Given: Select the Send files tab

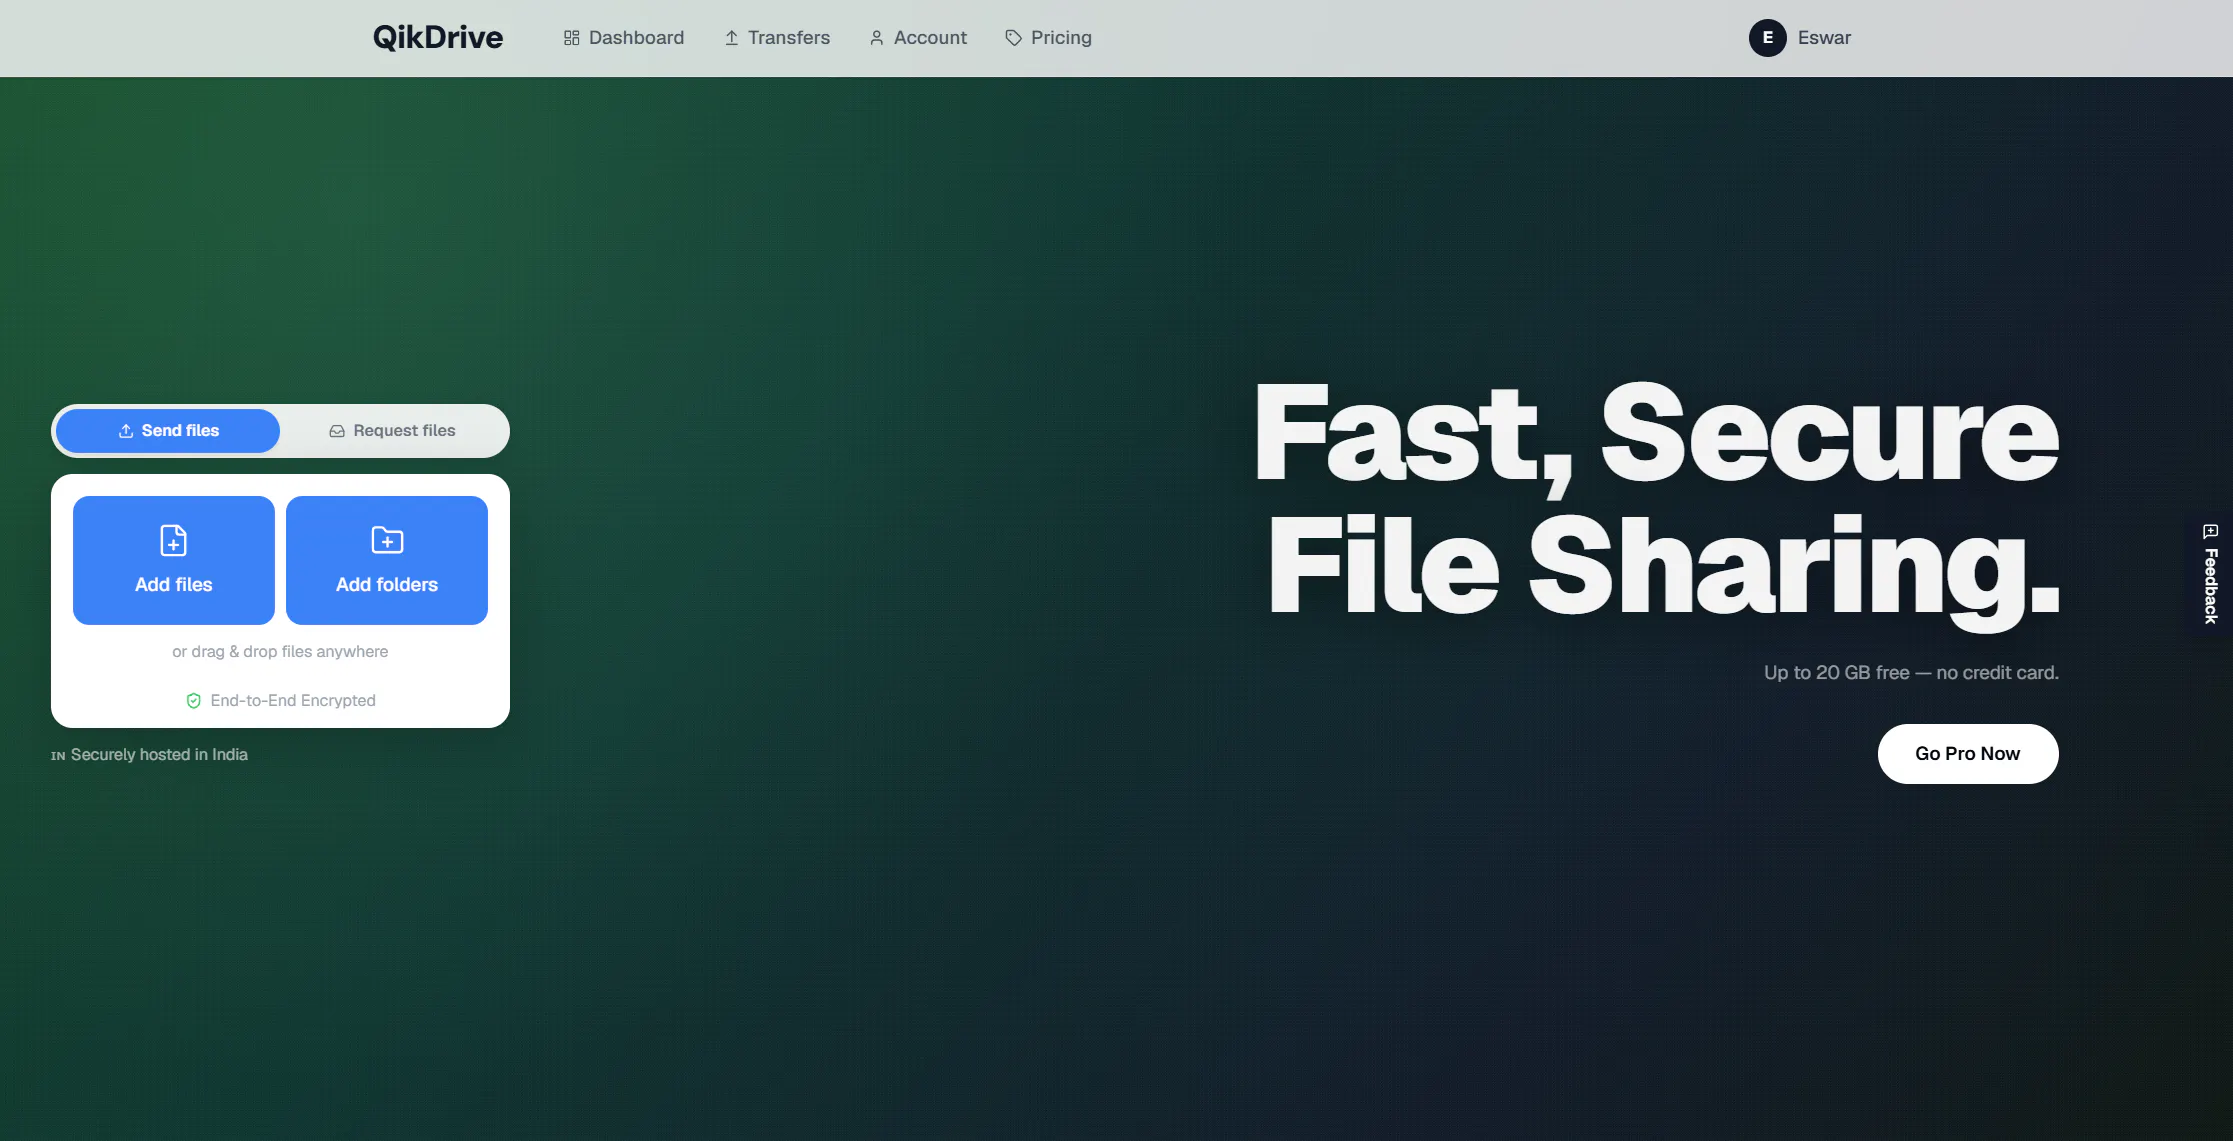Looking at the screenshot, I should click(168, 431).
